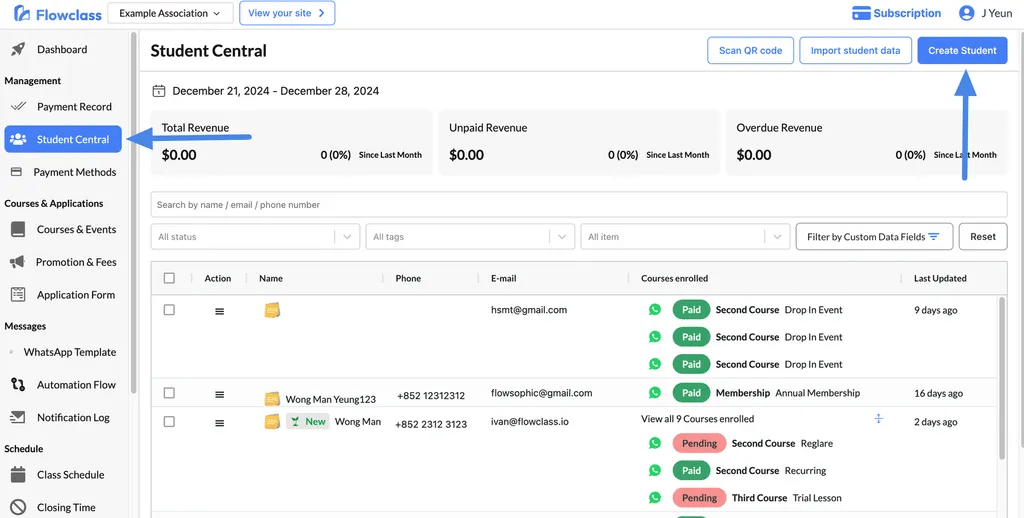Select Student Central in the sidebar
Viewport: 1024px width, 518px height.
coord(63,139)
